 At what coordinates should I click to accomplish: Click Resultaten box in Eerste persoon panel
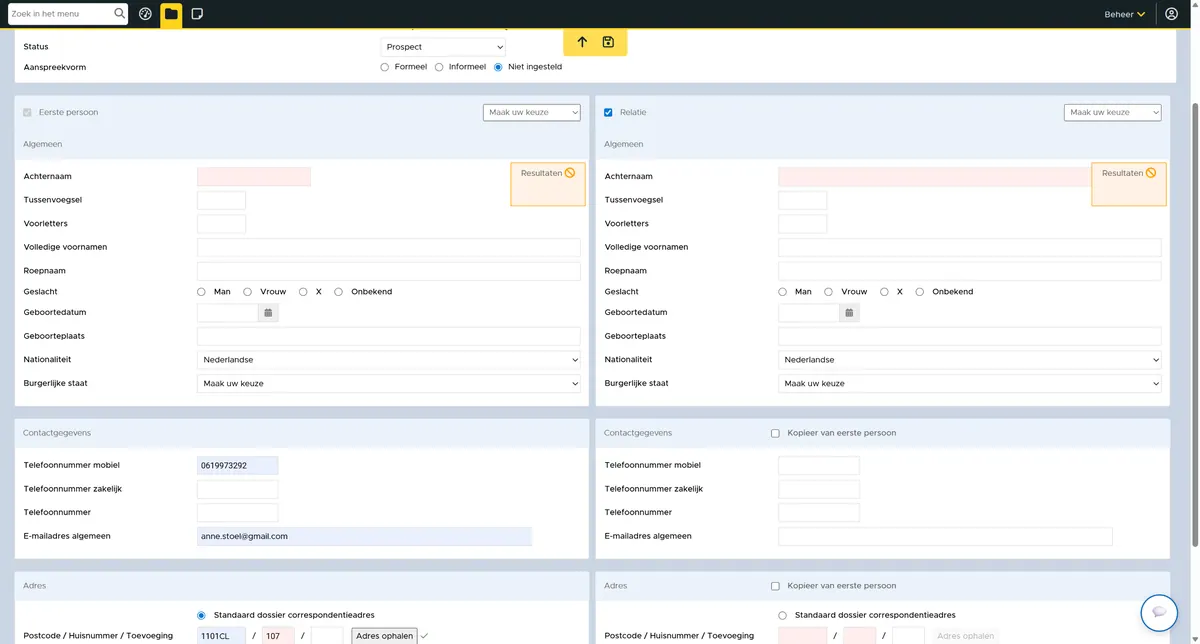click(x=548, y=184)
